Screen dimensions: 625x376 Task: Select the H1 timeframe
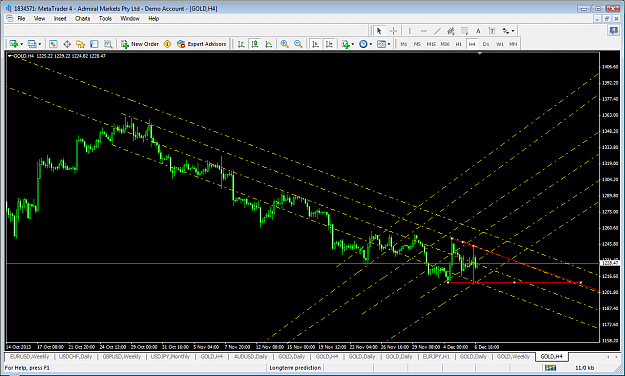458,44
